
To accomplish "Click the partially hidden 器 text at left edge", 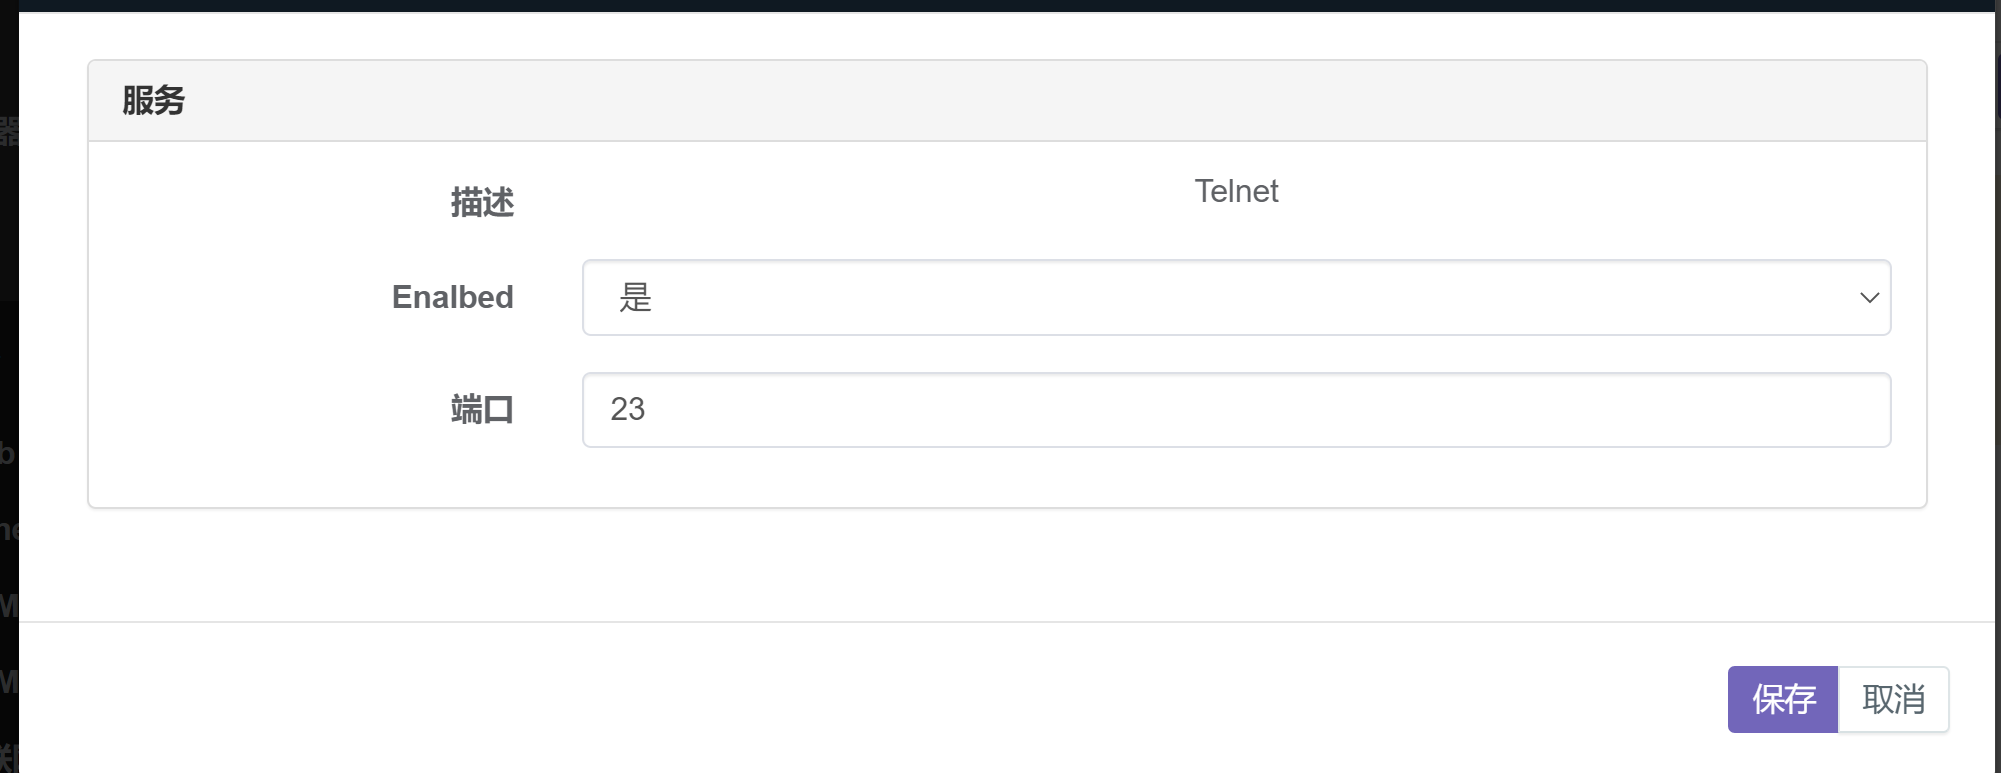I will coord(9,131).
